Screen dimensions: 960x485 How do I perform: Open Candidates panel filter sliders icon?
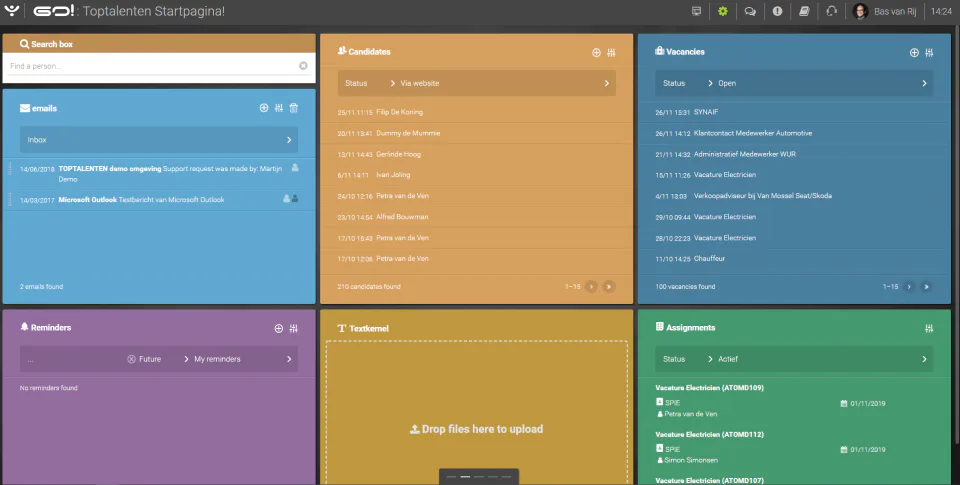click(611, 53)
